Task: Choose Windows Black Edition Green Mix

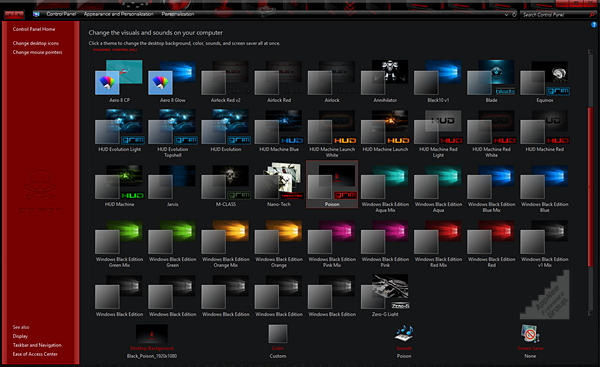Action: [x=119, y=243]
